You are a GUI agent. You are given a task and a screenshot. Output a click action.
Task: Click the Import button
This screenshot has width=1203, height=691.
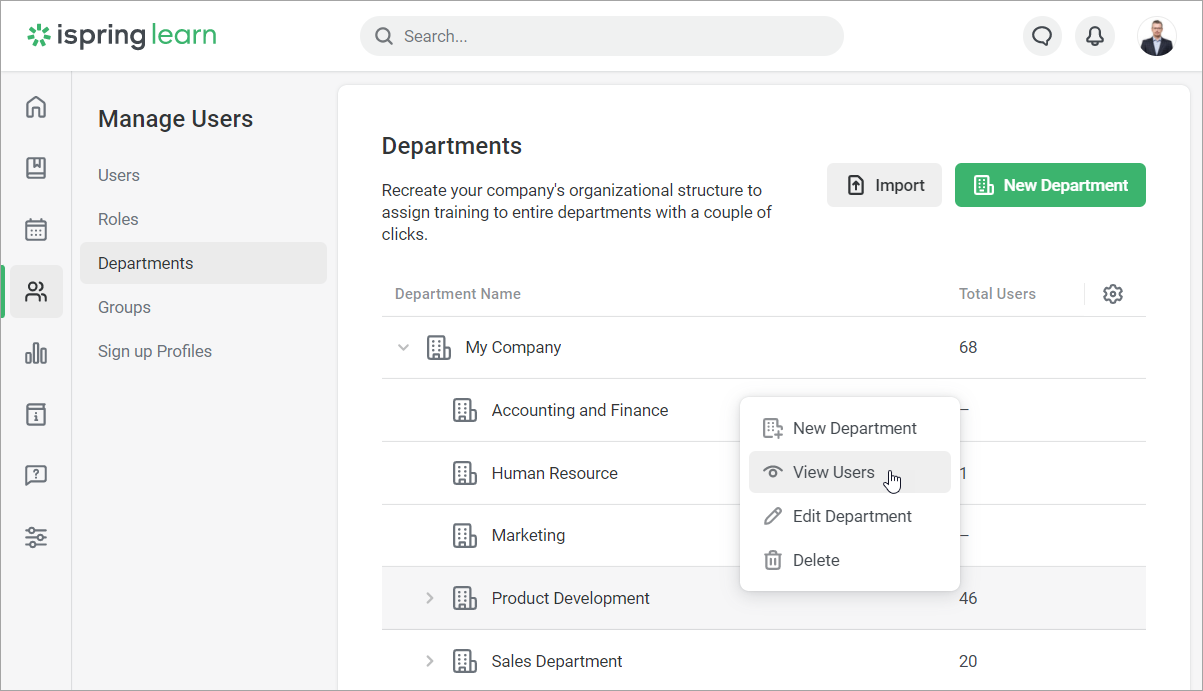(884, 185)
